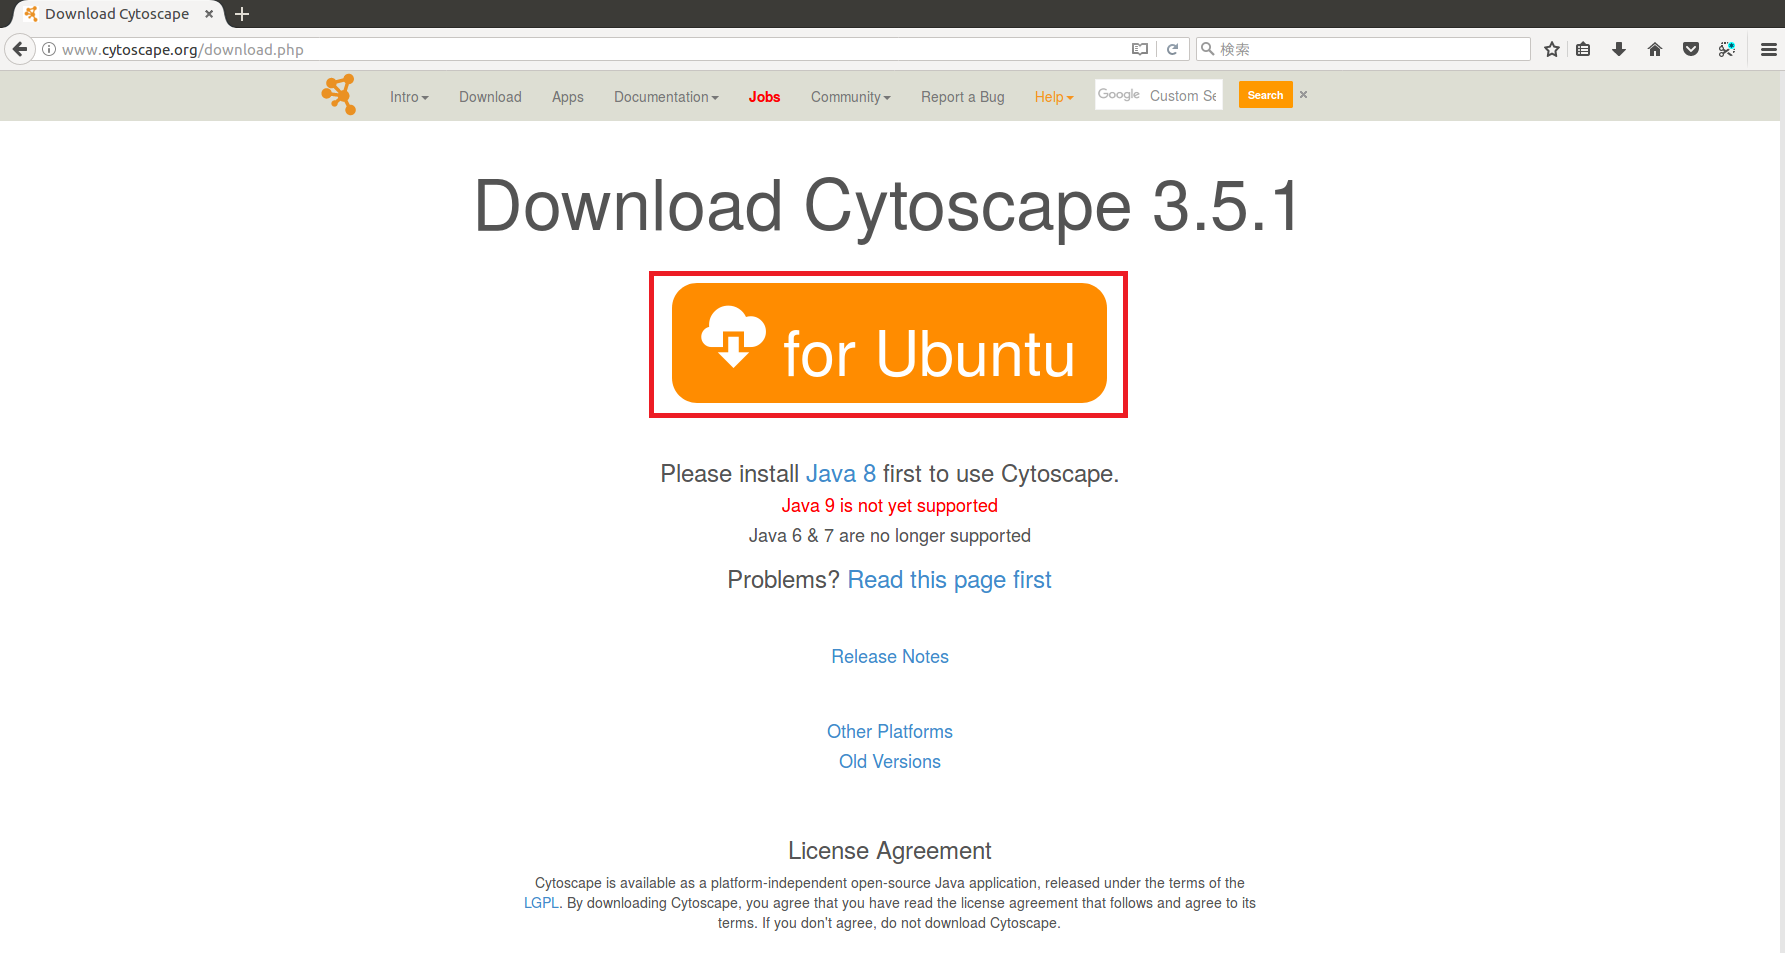1785x953 pixels.
Task: Open the Apps nav item
Action: tap(567, 97)
